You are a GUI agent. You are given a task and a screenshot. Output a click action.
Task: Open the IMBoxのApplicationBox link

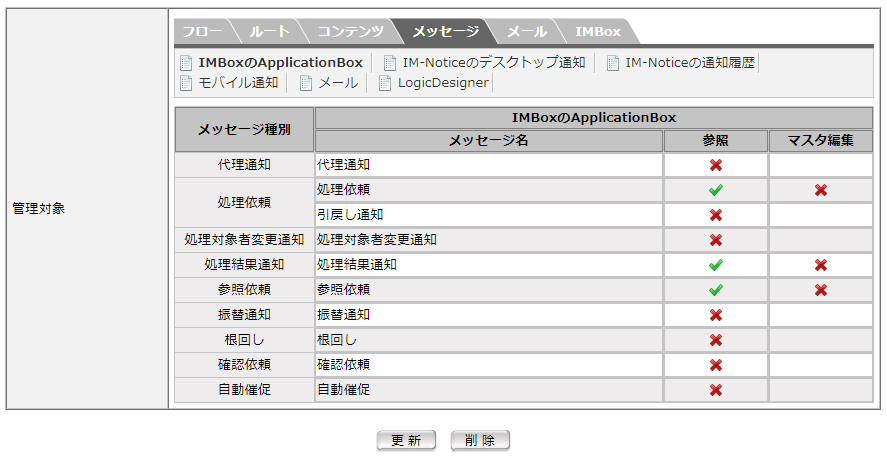pos(280,63)
